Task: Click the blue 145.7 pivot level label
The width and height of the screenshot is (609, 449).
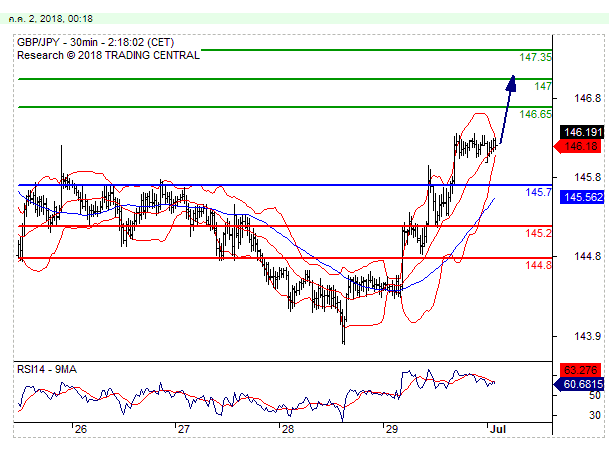Action: pyautogui.click(x=538, y=192)
